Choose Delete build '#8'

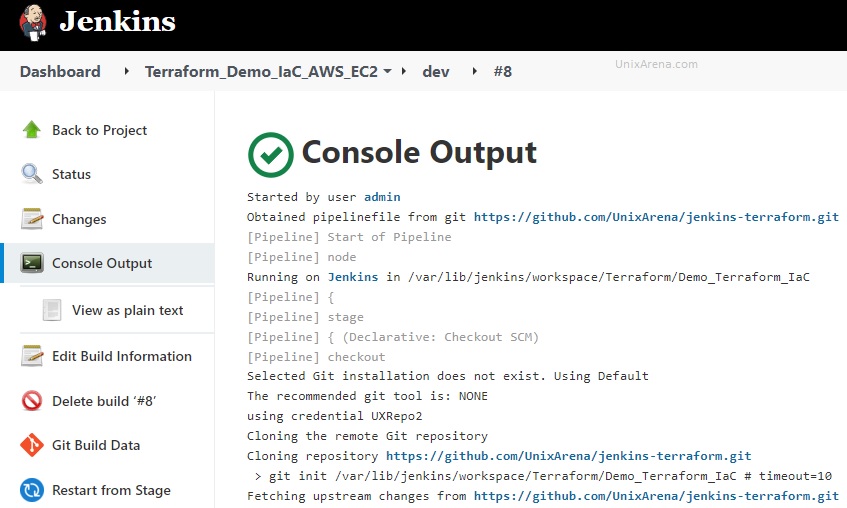tap(104, 401)
